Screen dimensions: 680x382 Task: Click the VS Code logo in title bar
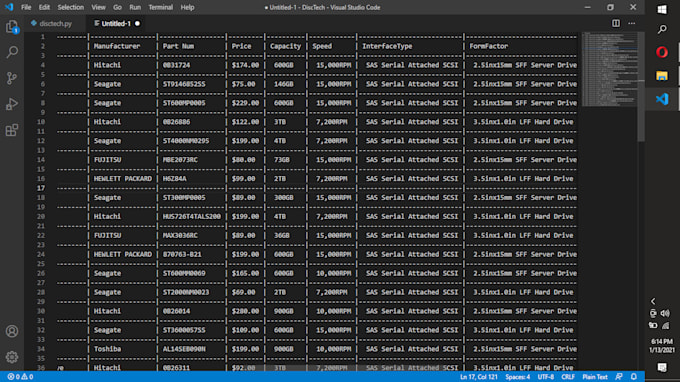click(9, 7)
